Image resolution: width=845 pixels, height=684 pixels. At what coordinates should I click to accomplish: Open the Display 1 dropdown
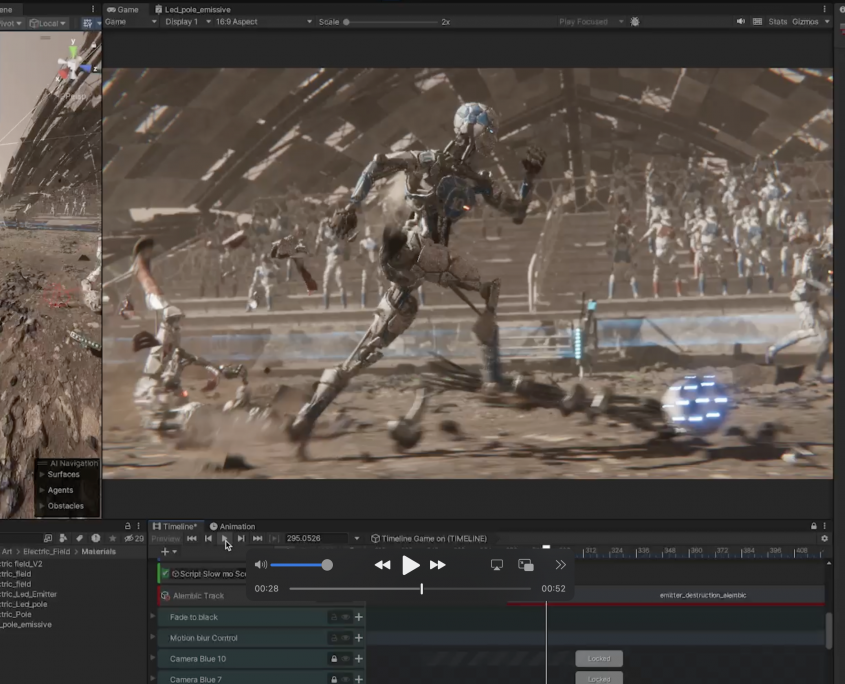coord(183,21)
